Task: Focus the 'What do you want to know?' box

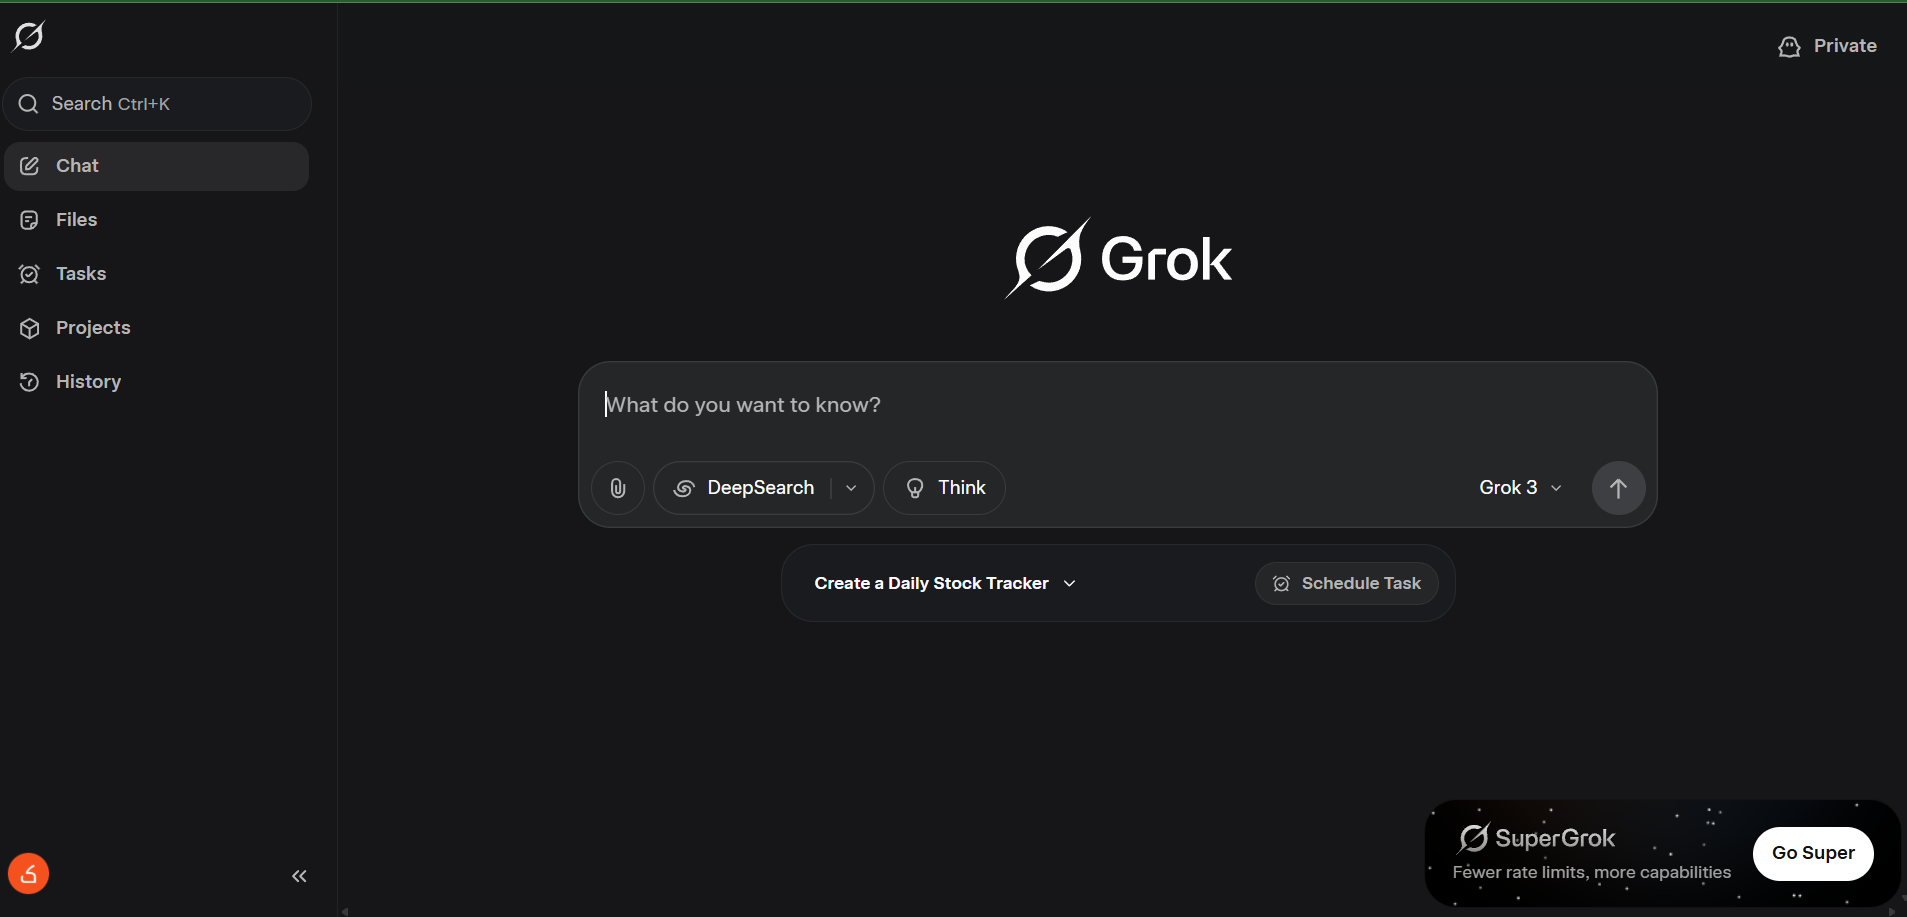Action: tap(1117, 405)
